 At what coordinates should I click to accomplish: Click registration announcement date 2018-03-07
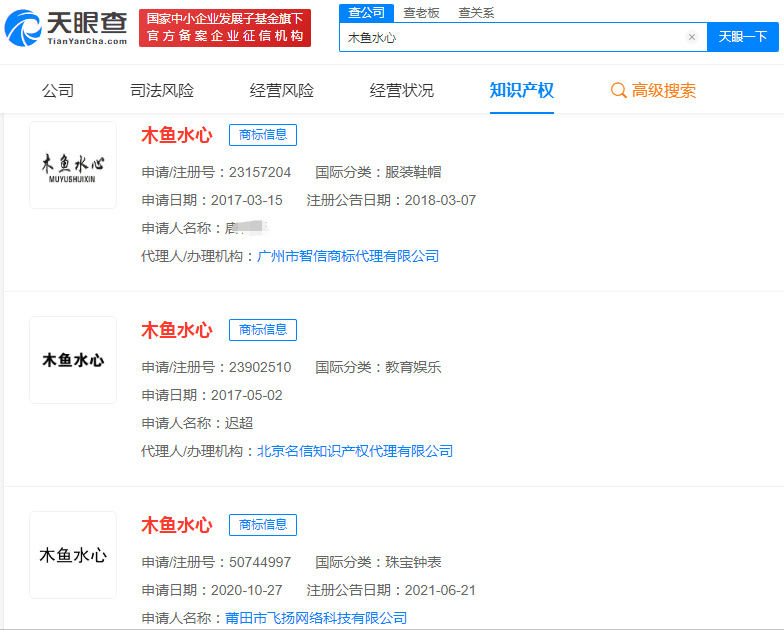tap(440, 200)
